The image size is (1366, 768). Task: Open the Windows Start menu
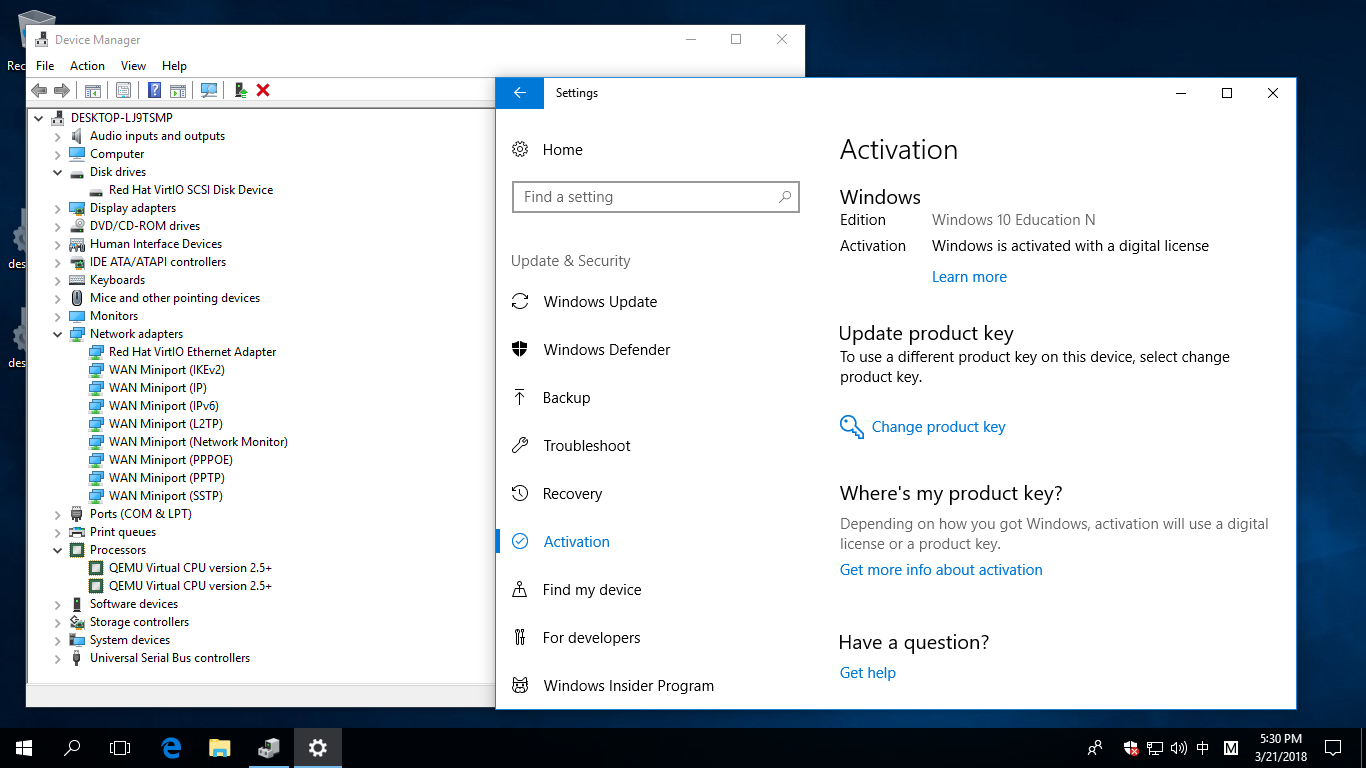pos(24,748)
